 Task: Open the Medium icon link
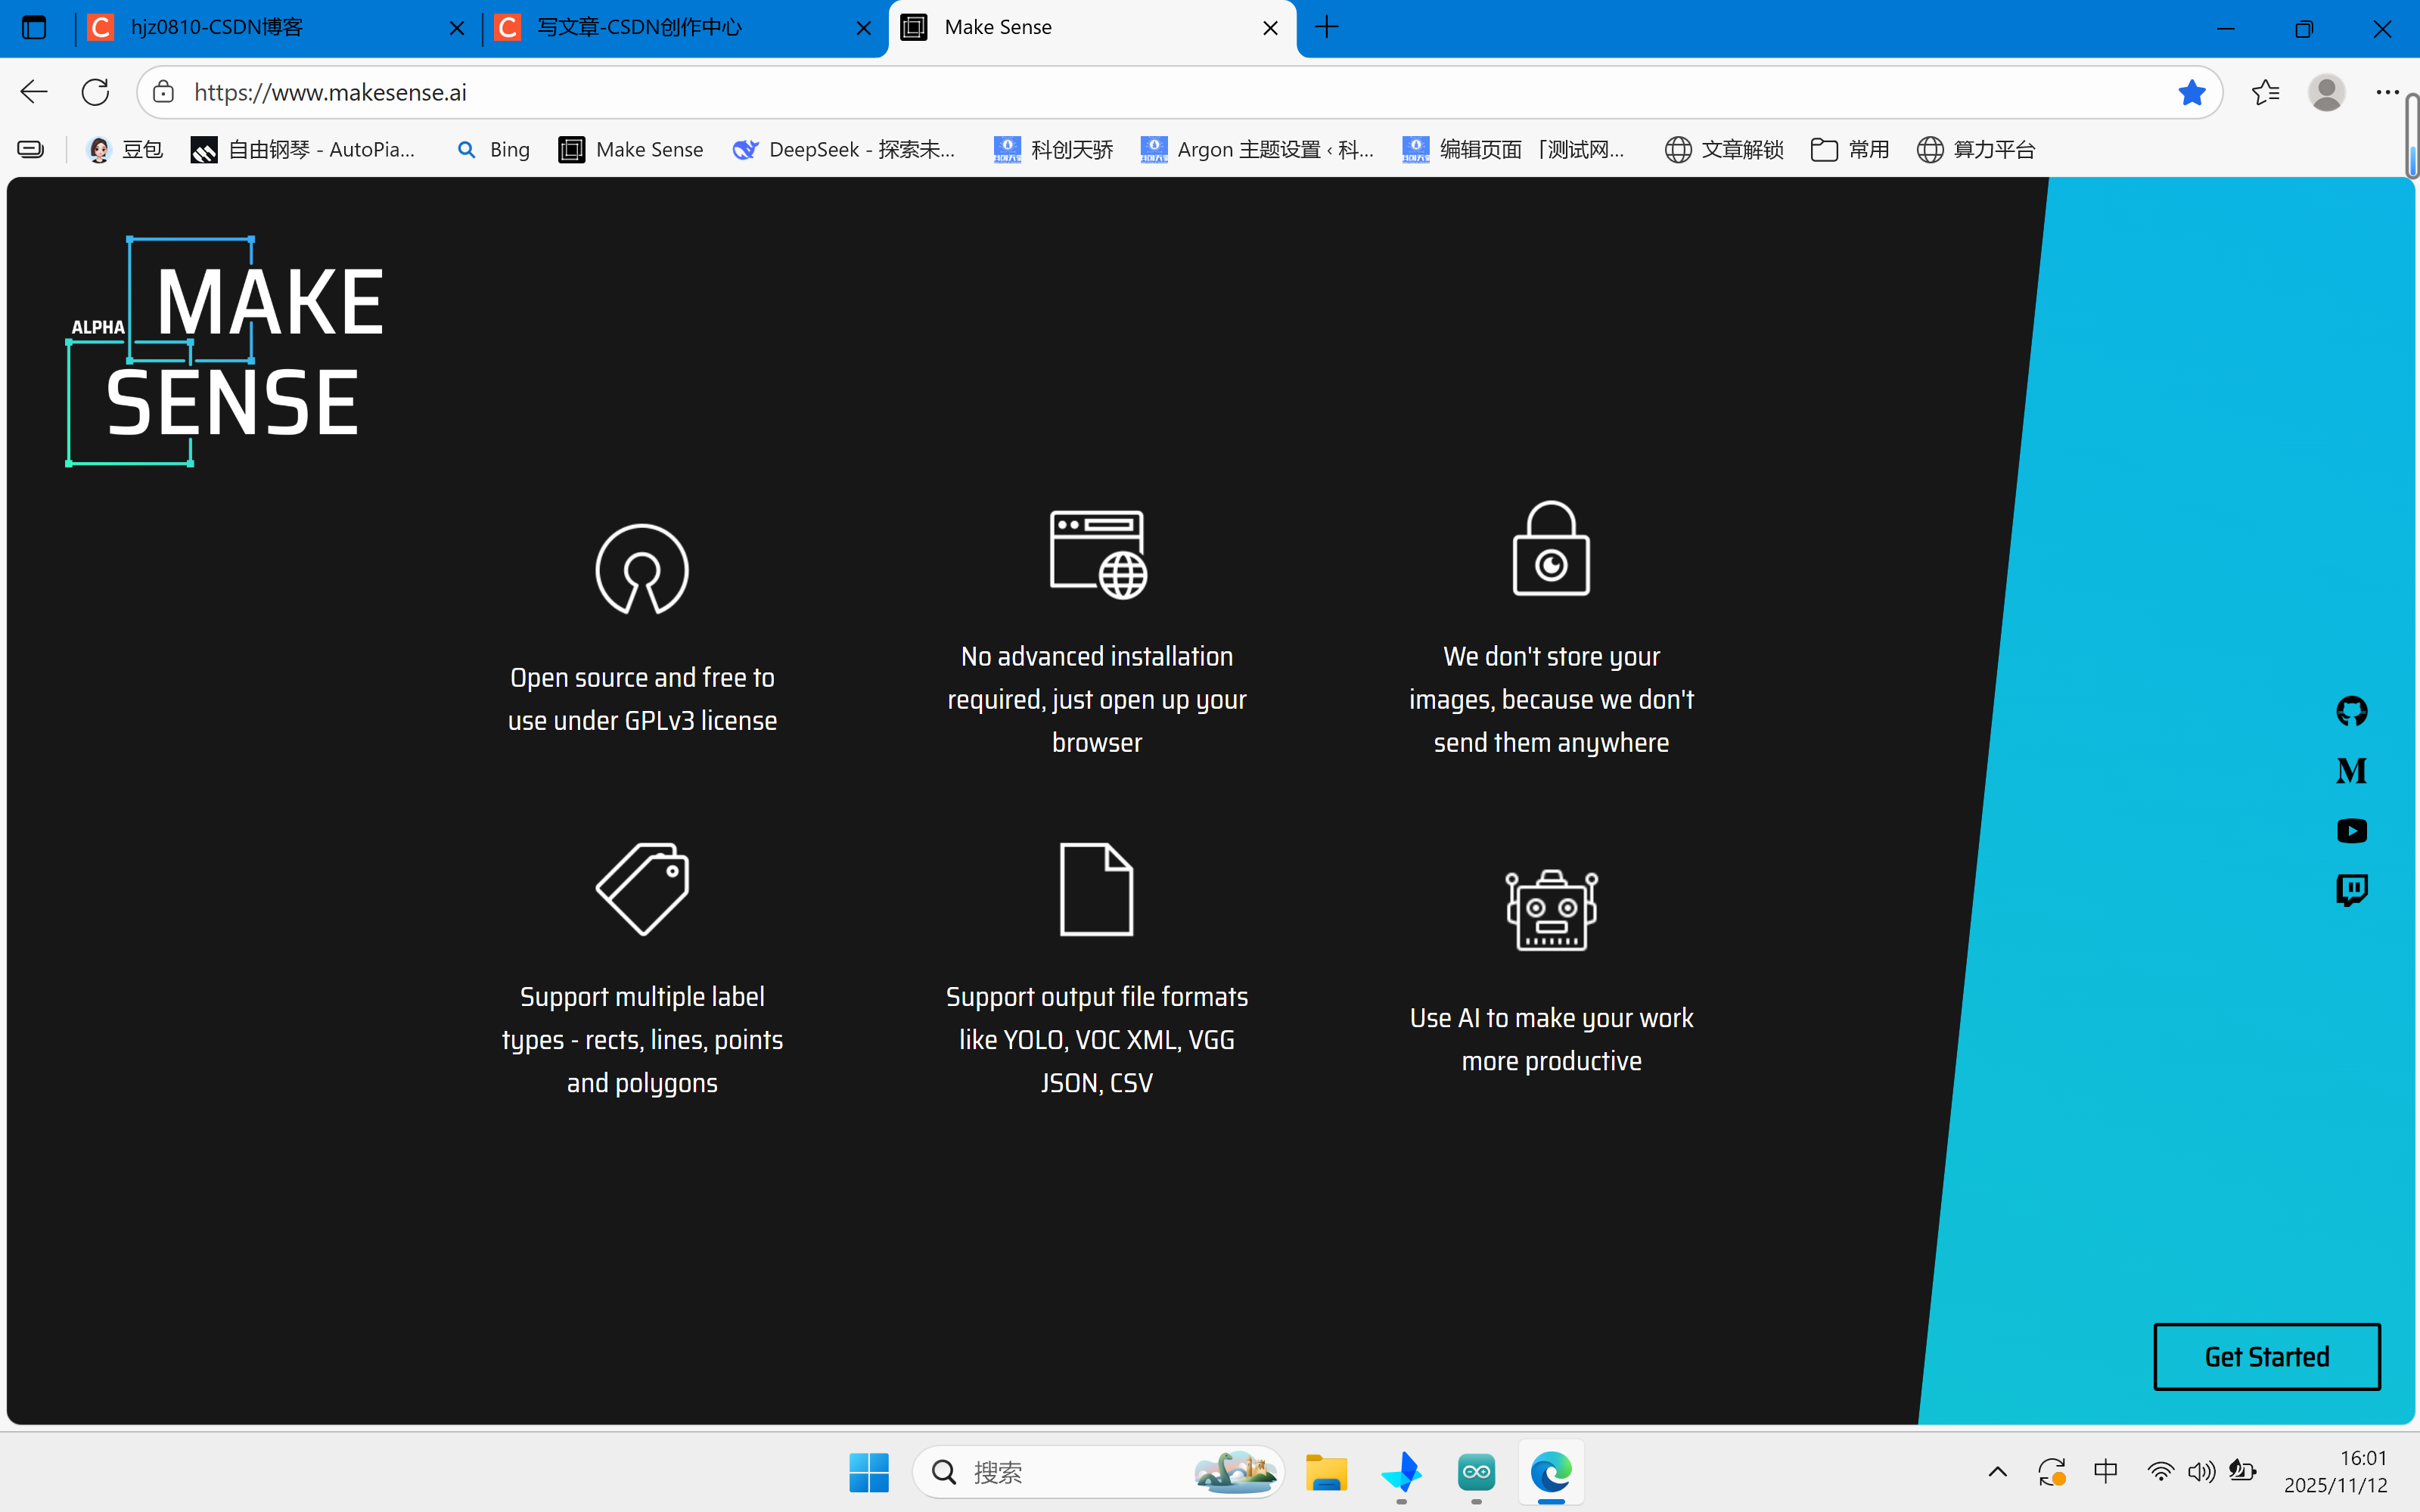2351,771
